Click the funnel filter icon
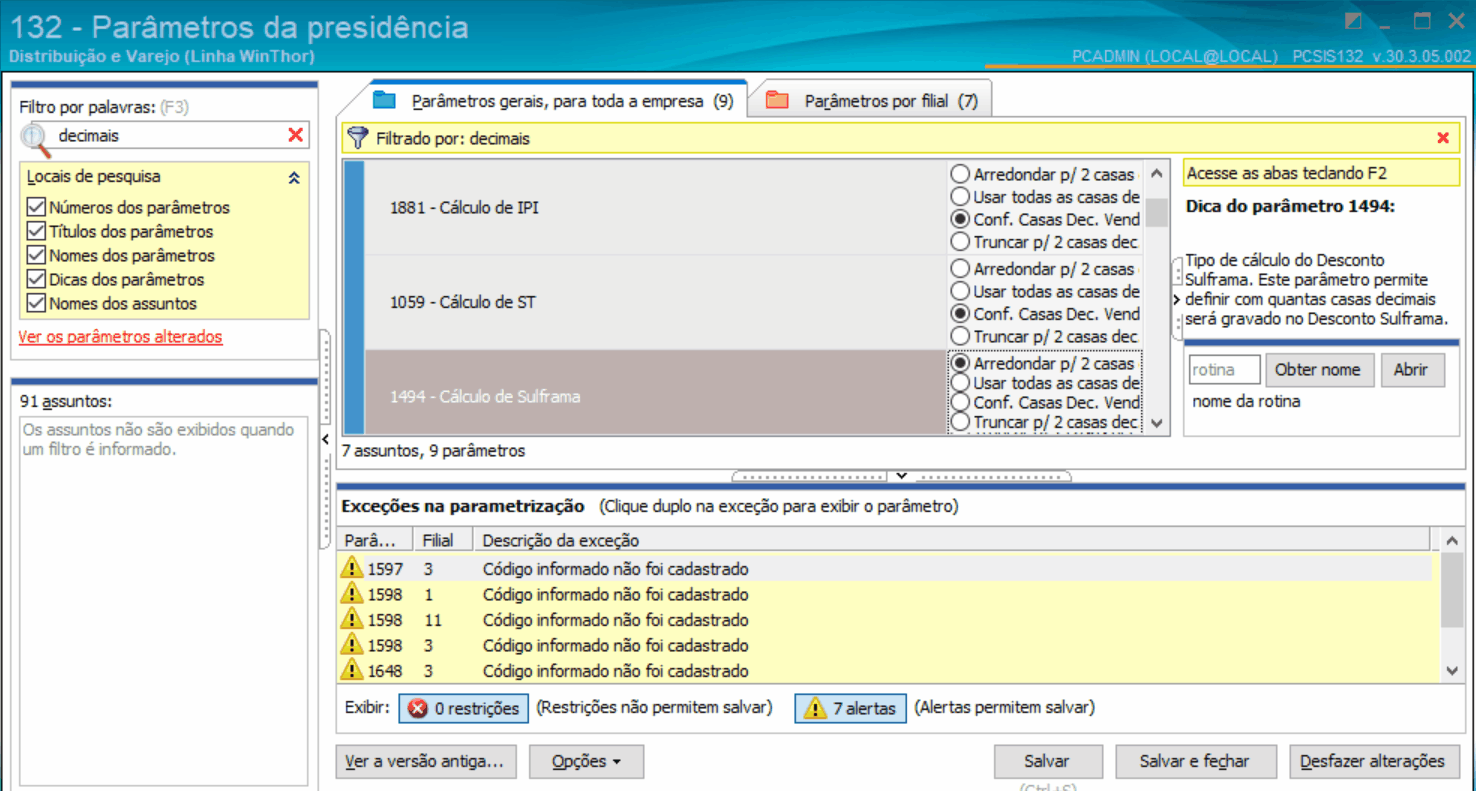This screenshot has width=1476, height=791. click(357, 138)
